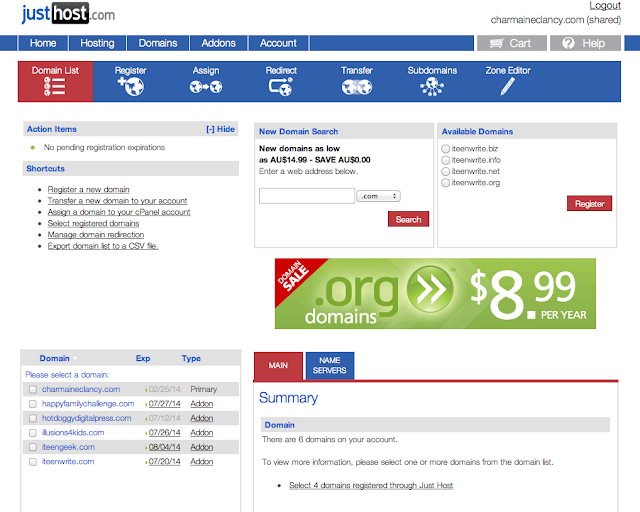Switch to the MAIN tab
Image resolution: width=640 pixels, height=512 pixels.
[x=278, y=366]
